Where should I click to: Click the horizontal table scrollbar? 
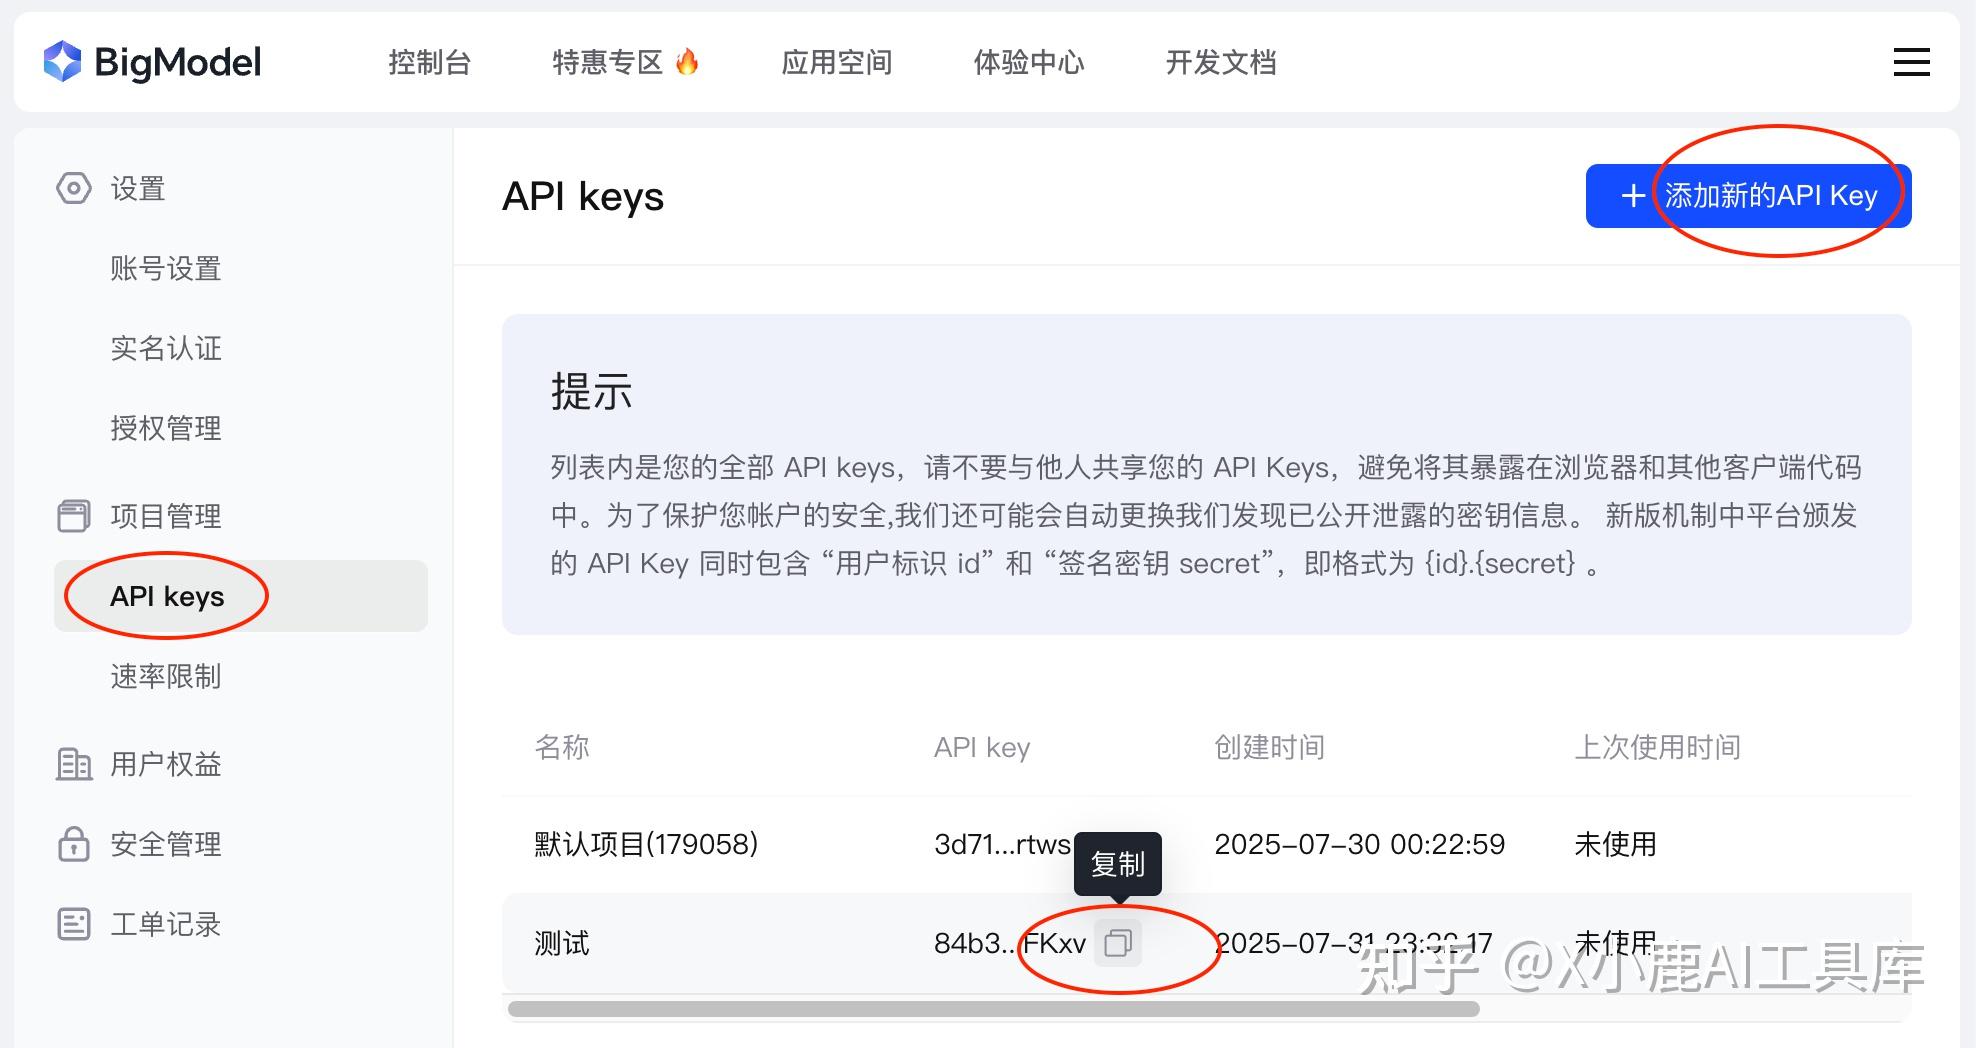click(994, 1009)
